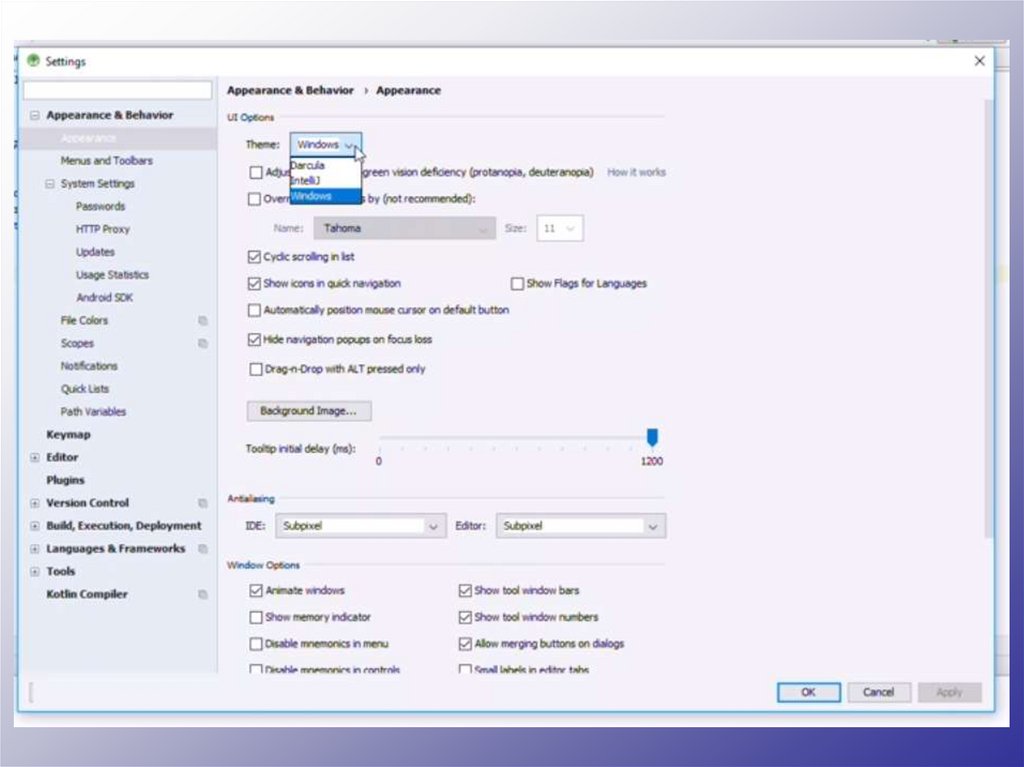Open Quick Lists settings
Viewport: 1024px width, 767px height.
coord(85,389)
